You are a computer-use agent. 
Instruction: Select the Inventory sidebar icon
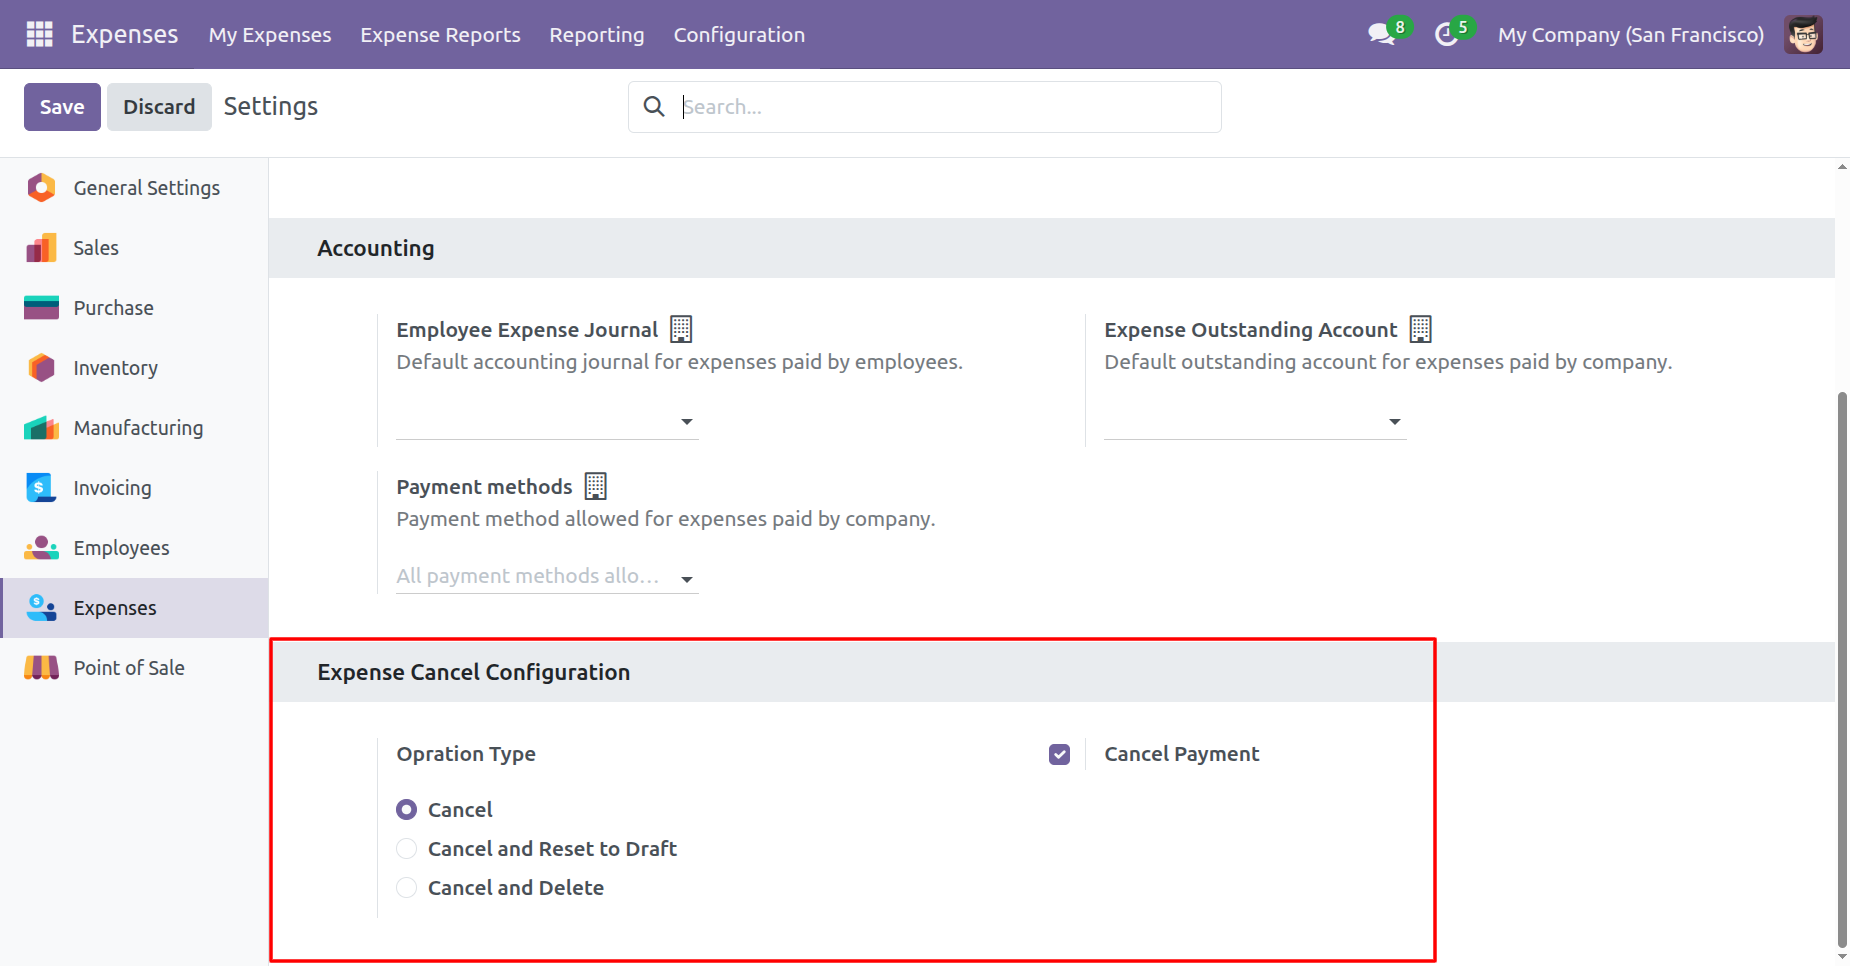point(41,368)
